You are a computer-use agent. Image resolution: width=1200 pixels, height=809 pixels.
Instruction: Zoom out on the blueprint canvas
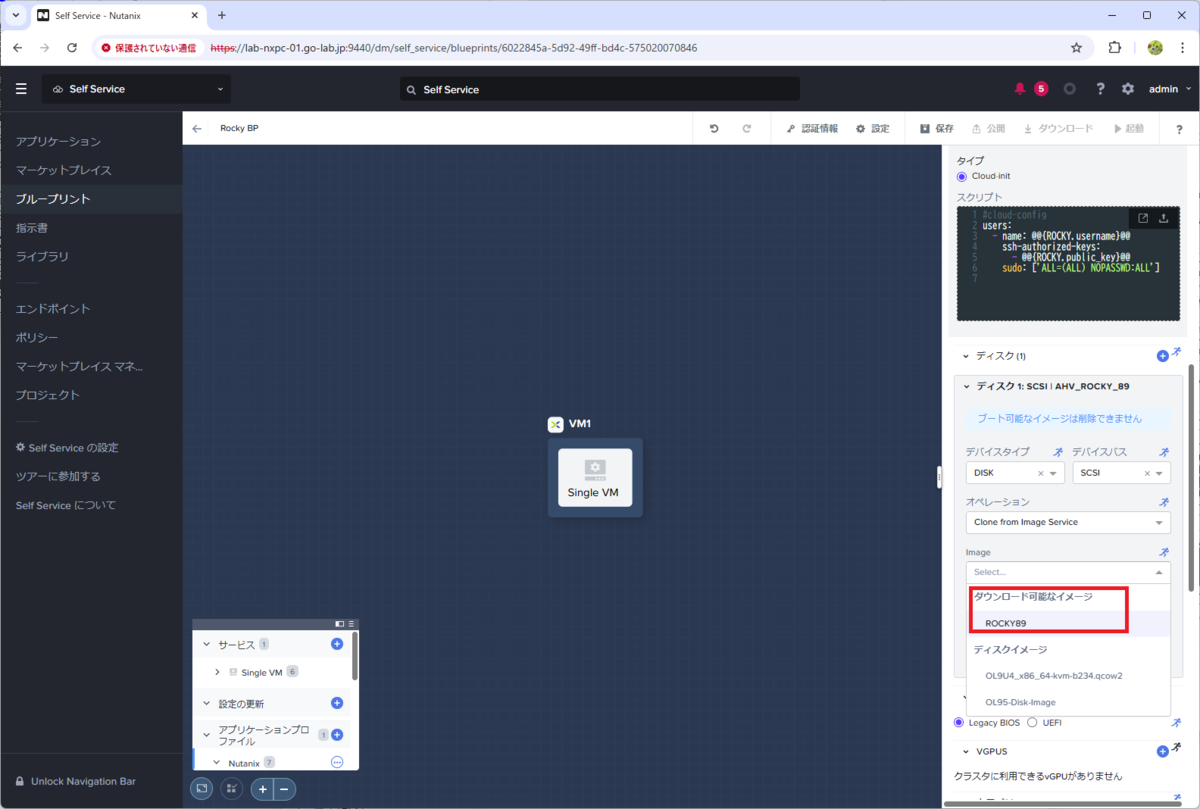click(x=284, y=789)
